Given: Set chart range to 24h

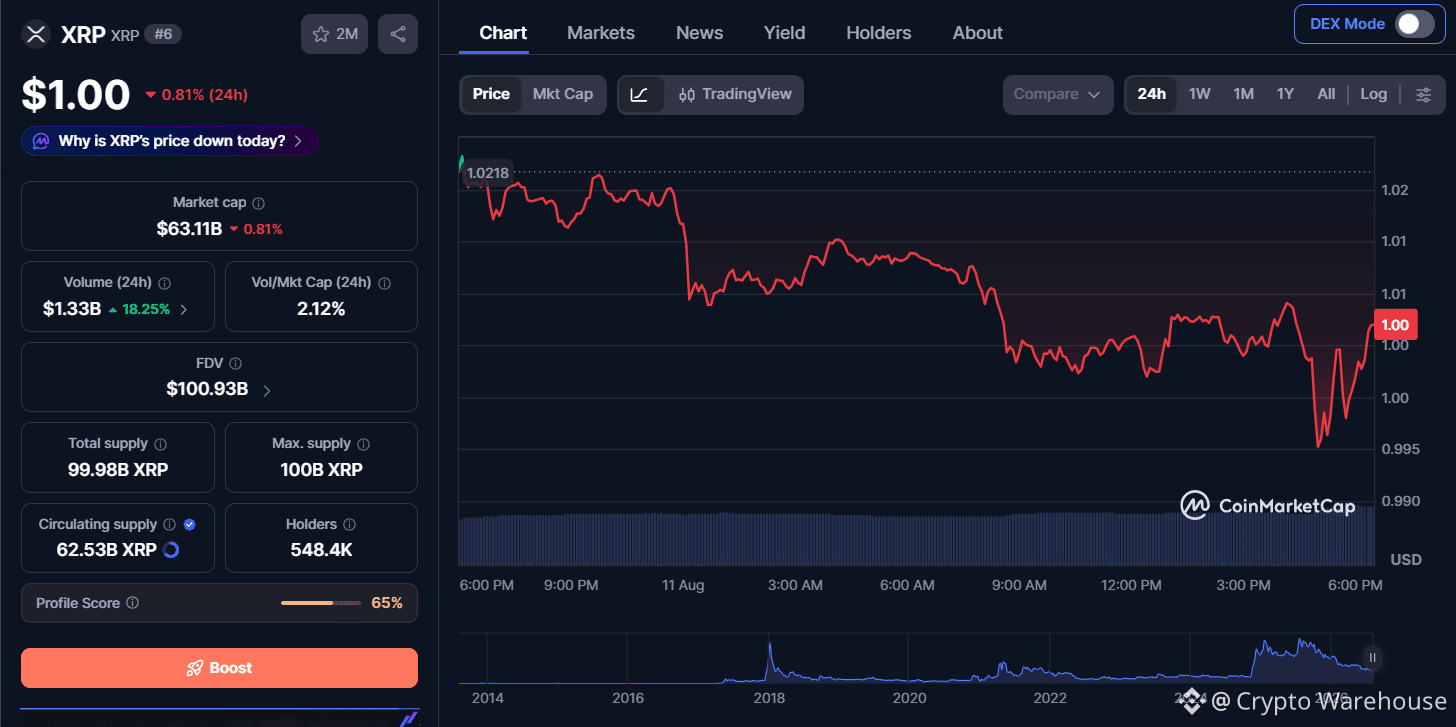Looking at the screenshot, I should pyautogui.click(x=1152, y=94).
